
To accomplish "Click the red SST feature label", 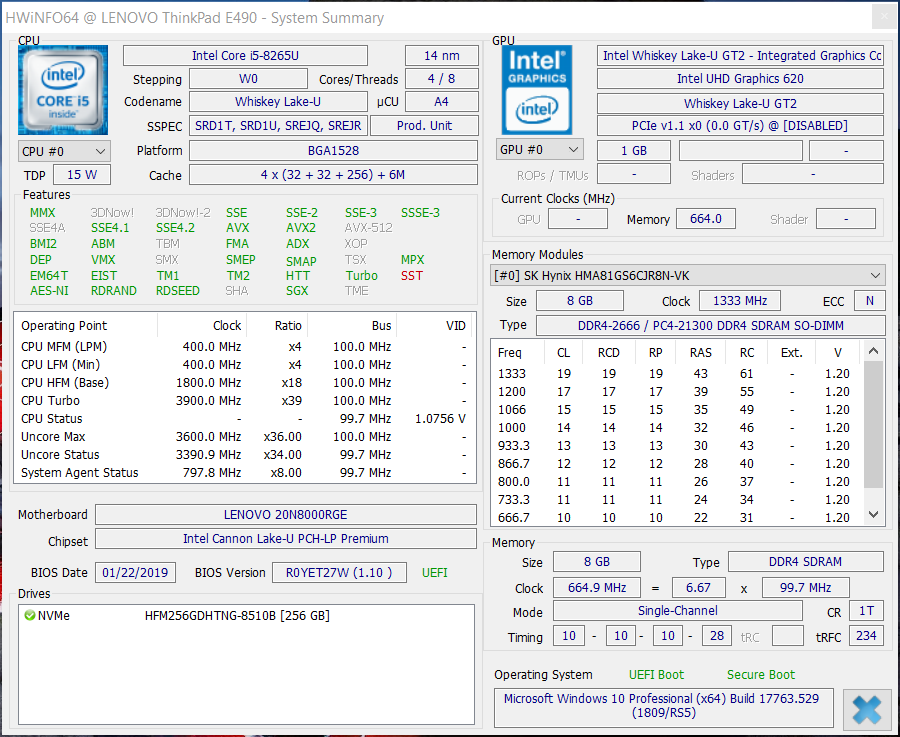I will 412,276.
